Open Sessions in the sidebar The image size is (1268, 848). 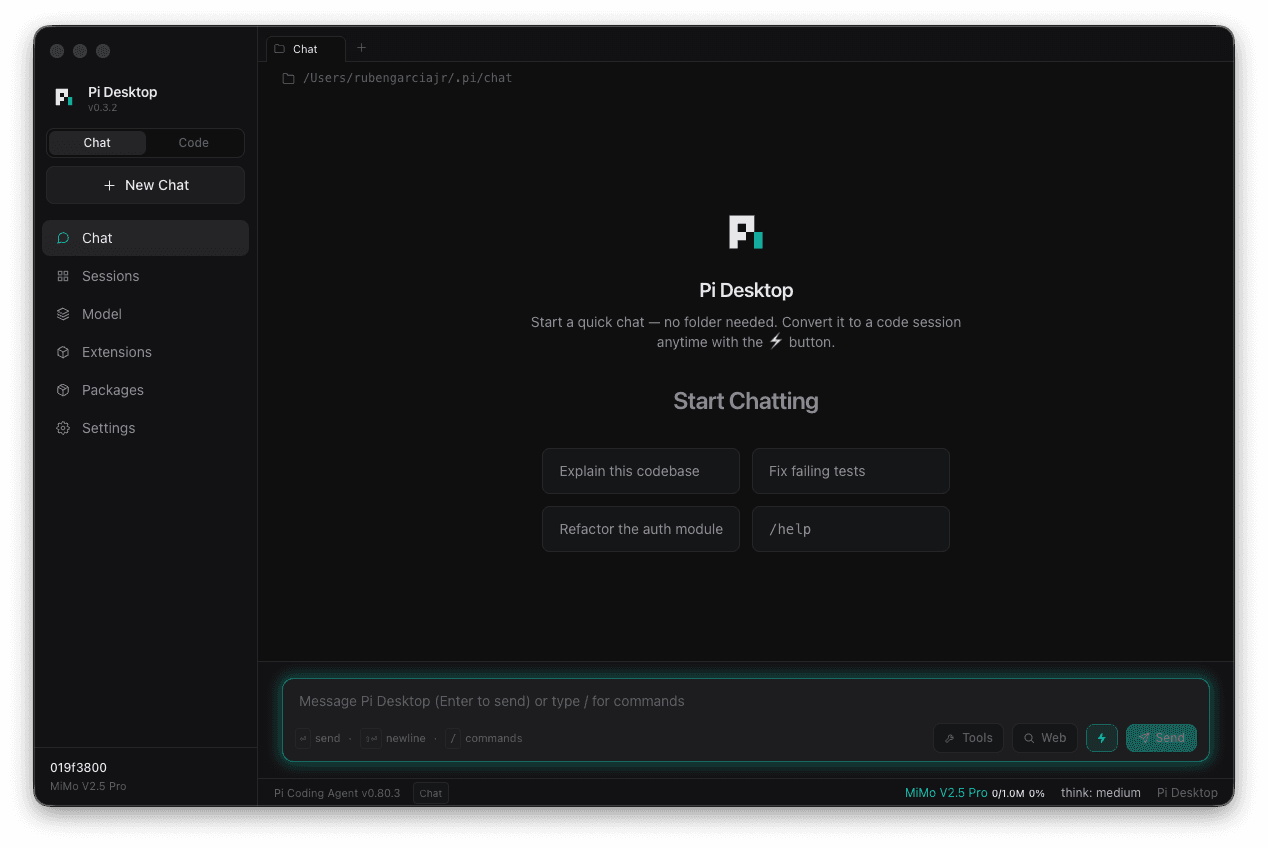click(x=145, y=276)
